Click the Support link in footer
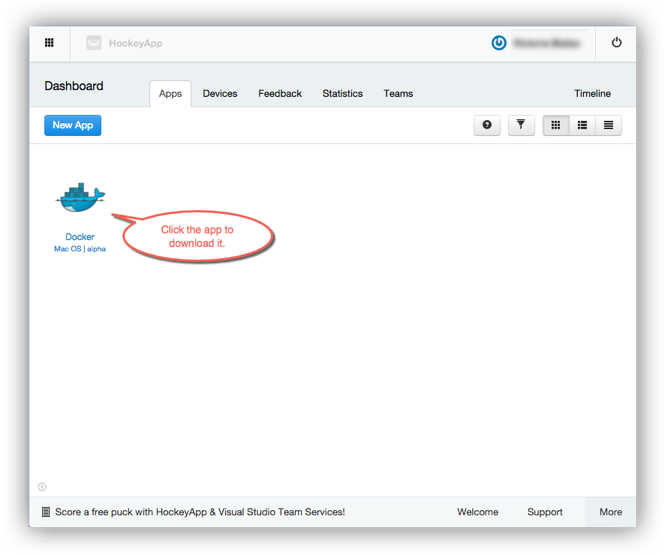 tap(545, 512)
